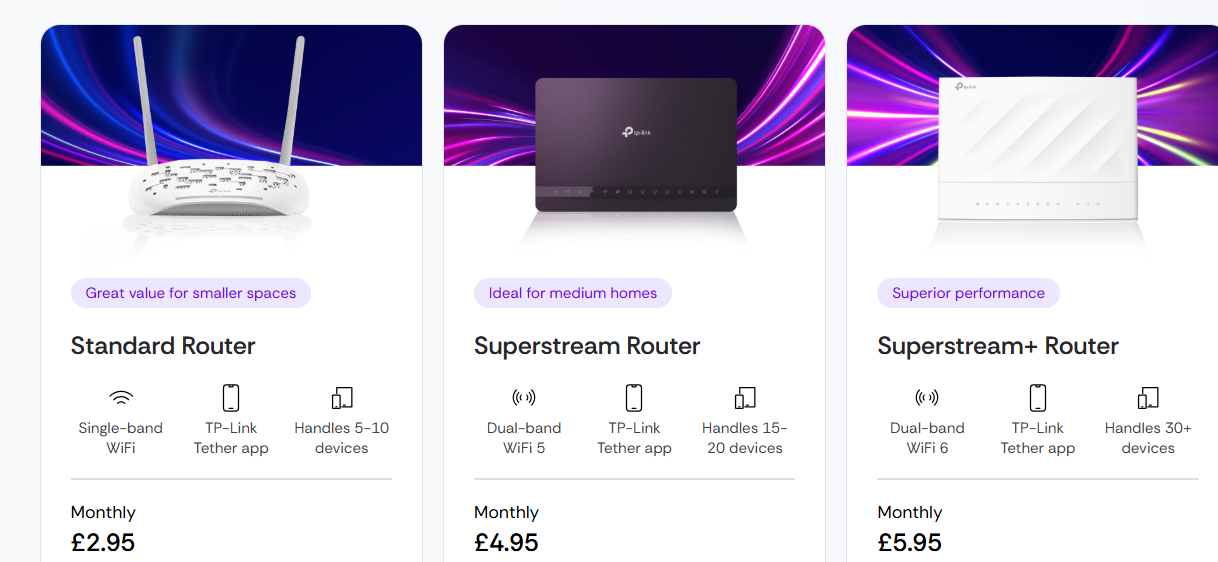Select the Superstream Router heading
1218x562 pixels.
[x=587, y=346]
